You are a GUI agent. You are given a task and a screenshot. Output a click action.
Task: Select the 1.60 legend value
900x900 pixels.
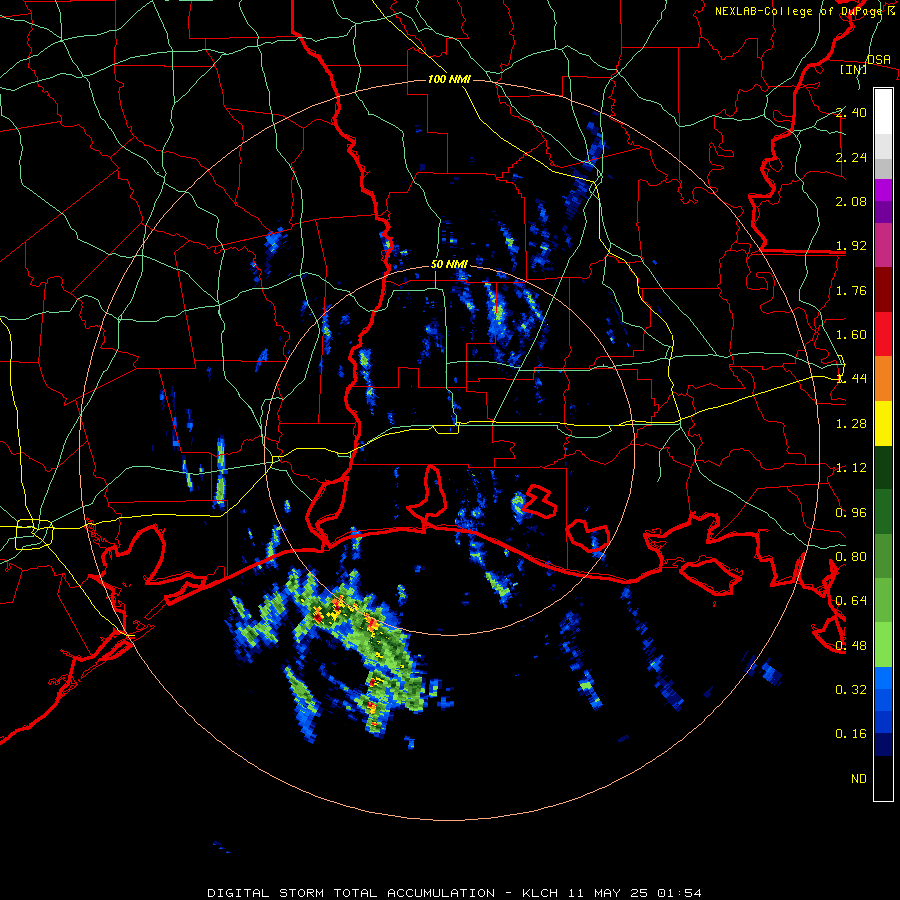coord(851,335)
